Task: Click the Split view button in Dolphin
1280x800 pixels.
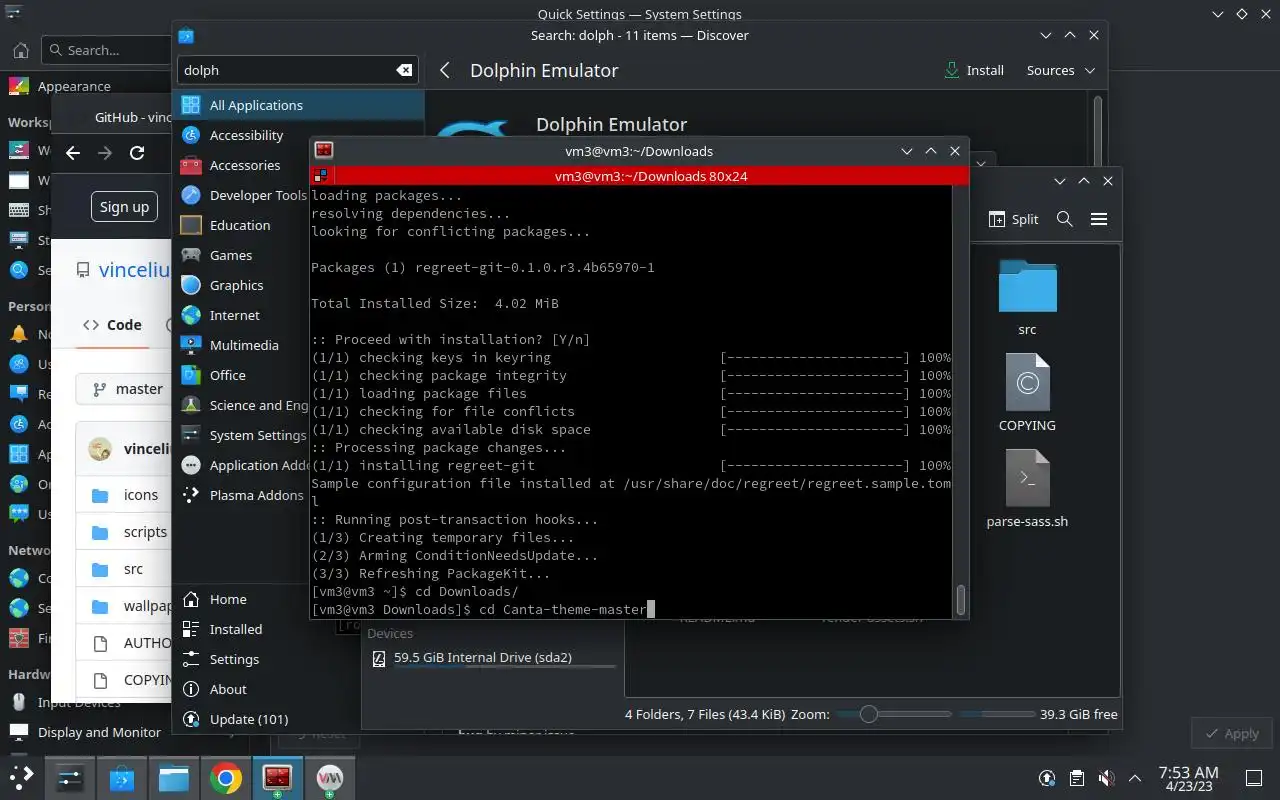Action: [x=1014, y=219]
